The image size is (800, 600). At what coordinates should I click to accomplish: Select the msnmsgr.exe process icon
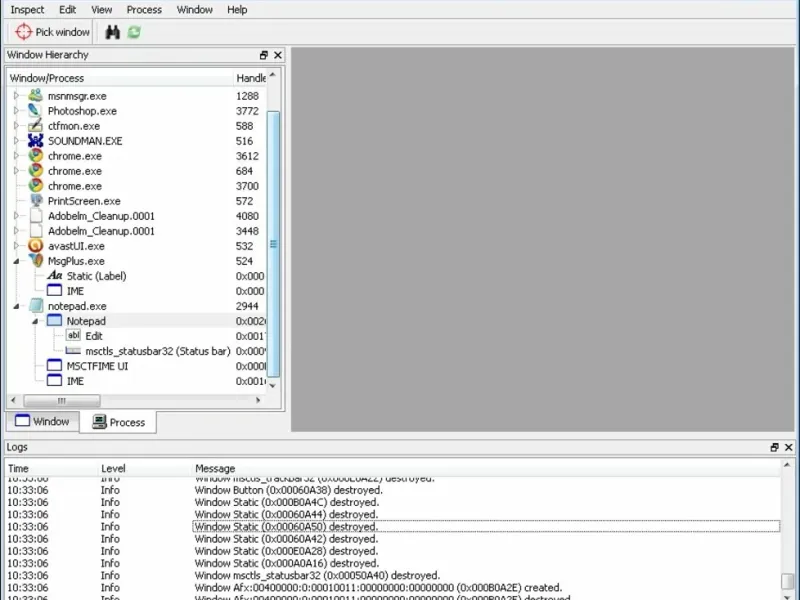coord(35,95)
